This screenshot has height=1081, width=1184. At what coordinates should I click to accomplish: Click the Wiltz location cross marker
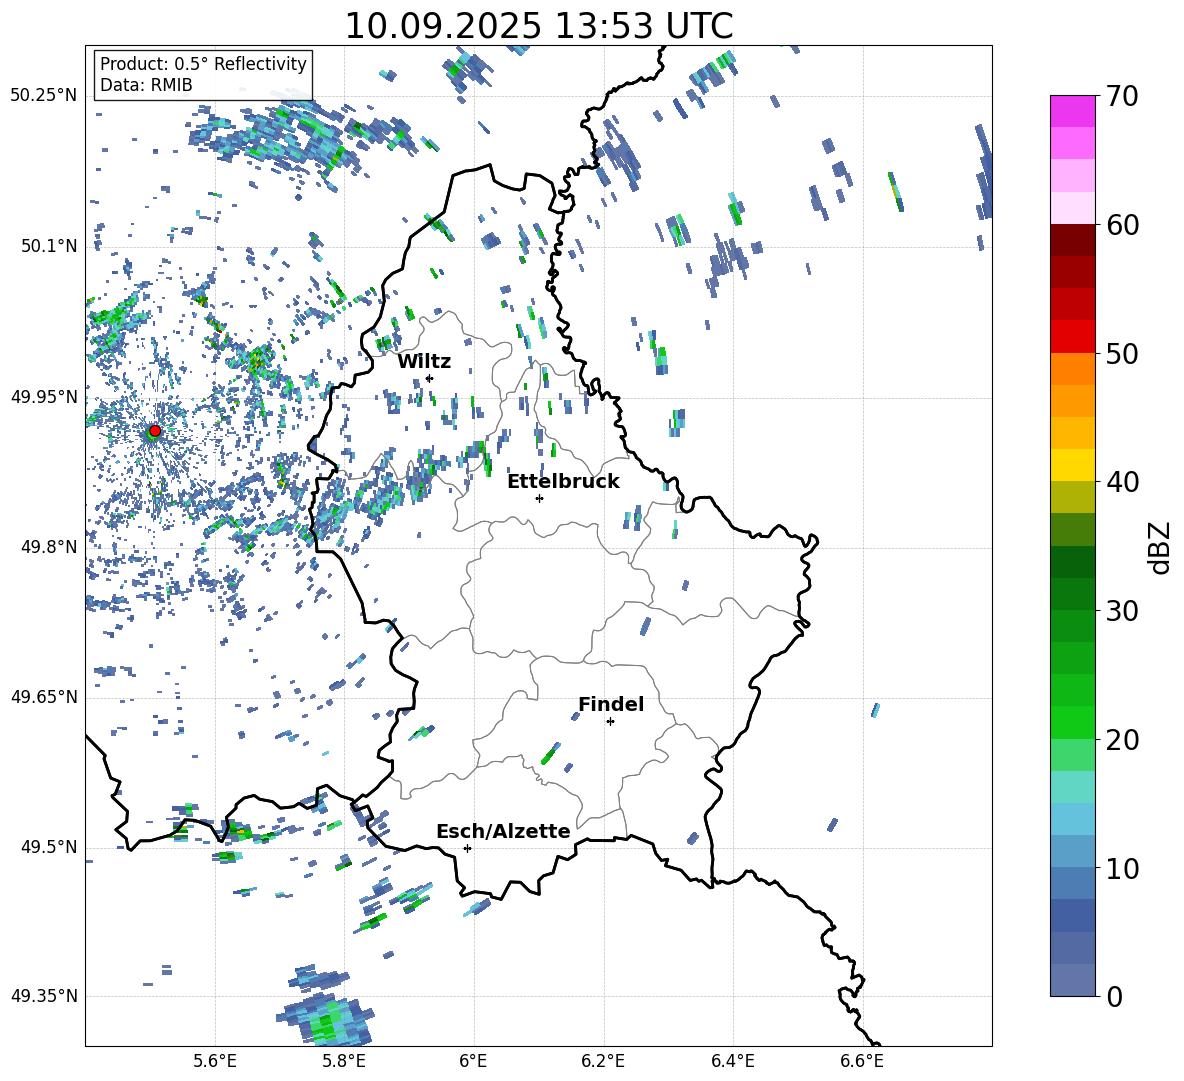point(430,378)
